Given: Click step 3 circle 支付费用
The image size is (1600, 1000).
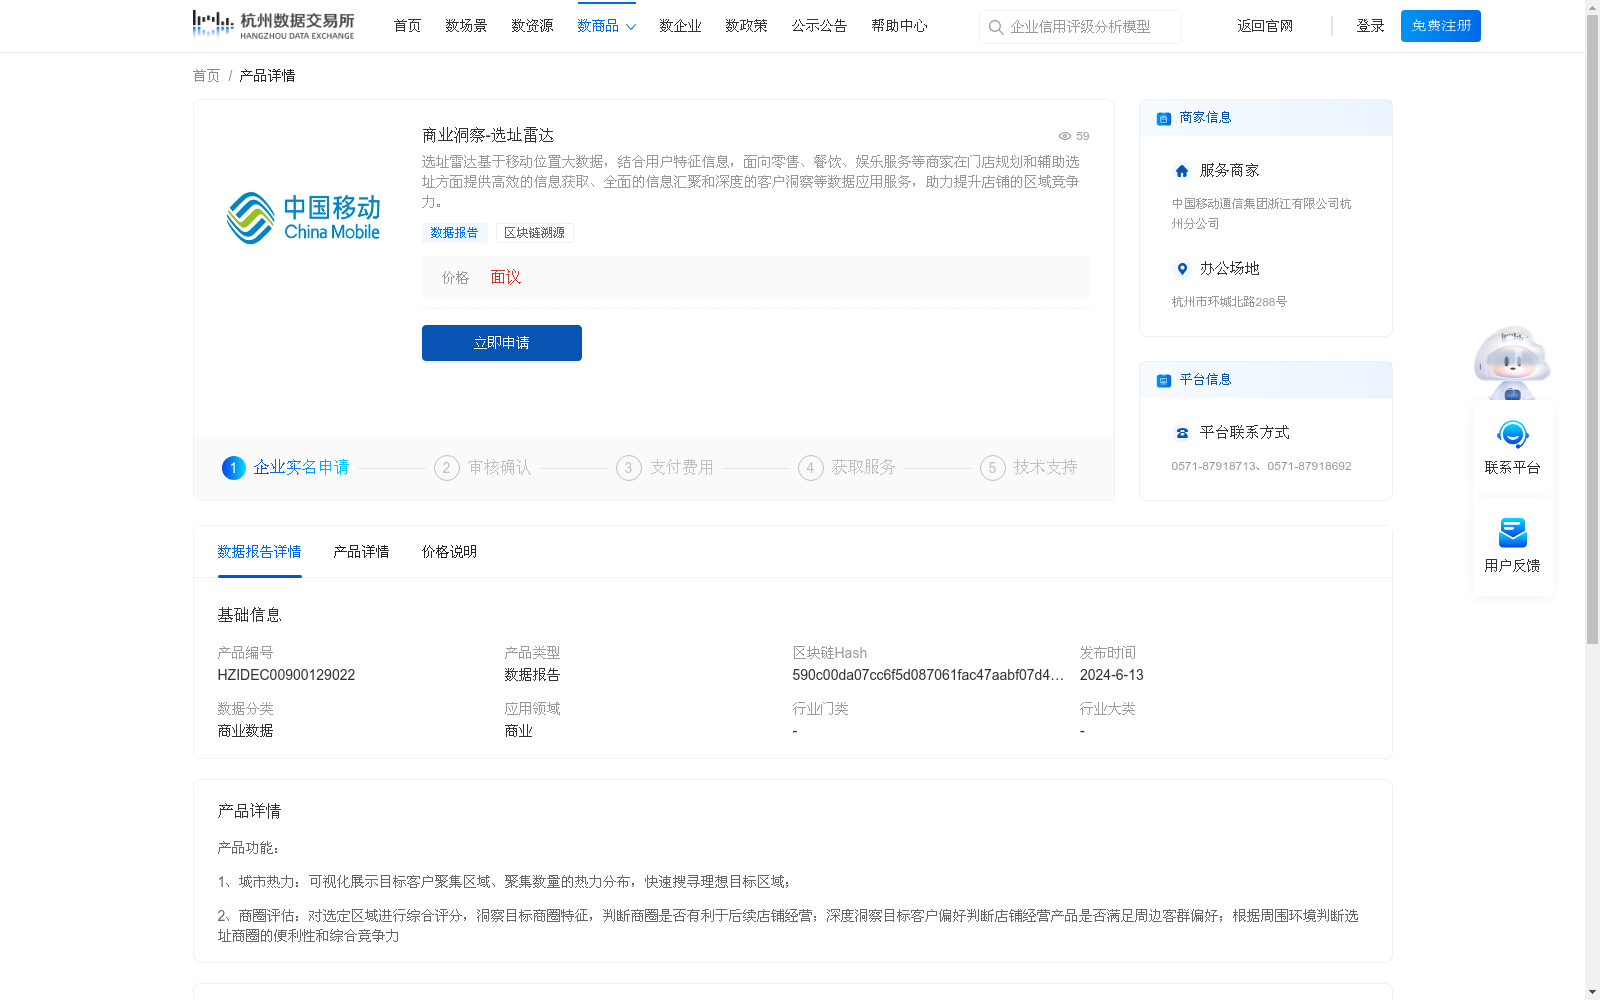Looking at the screenshot, I should (629, 468).
